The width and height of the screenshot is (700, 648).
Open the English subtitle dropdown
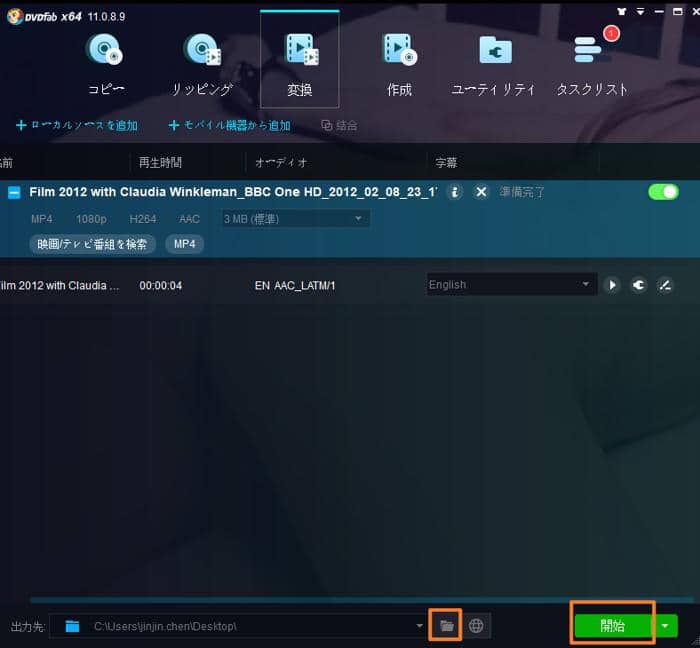(x=512, y=284)
